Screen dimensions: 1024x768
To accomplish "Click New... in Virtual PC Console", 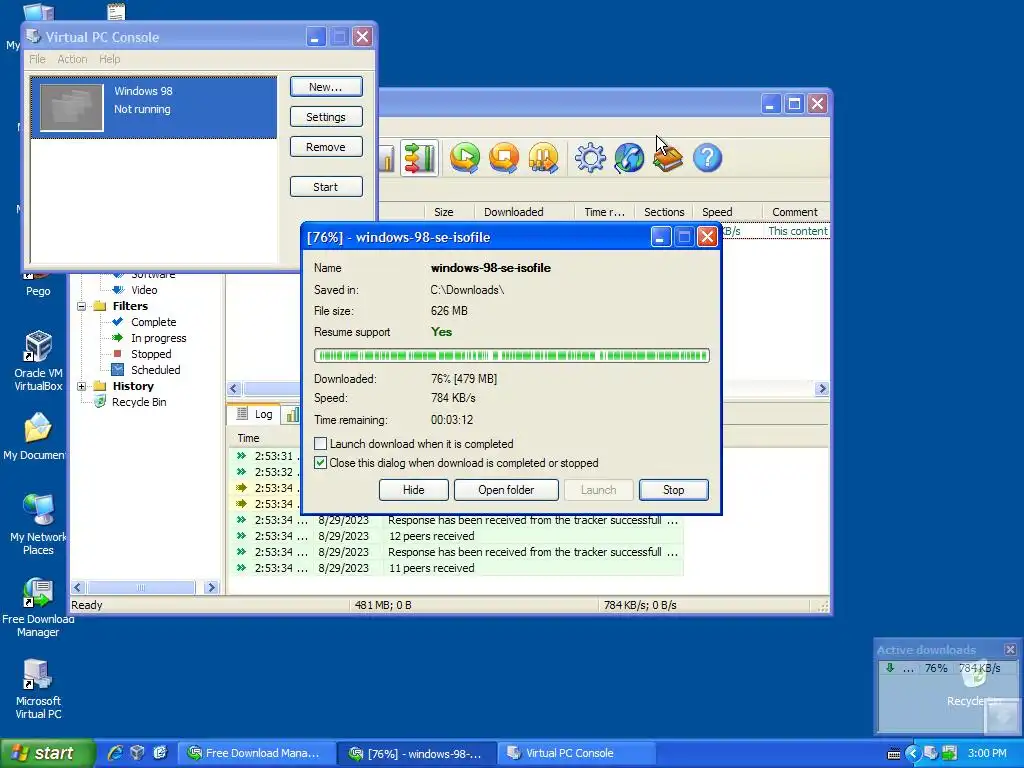I will 326,87.
